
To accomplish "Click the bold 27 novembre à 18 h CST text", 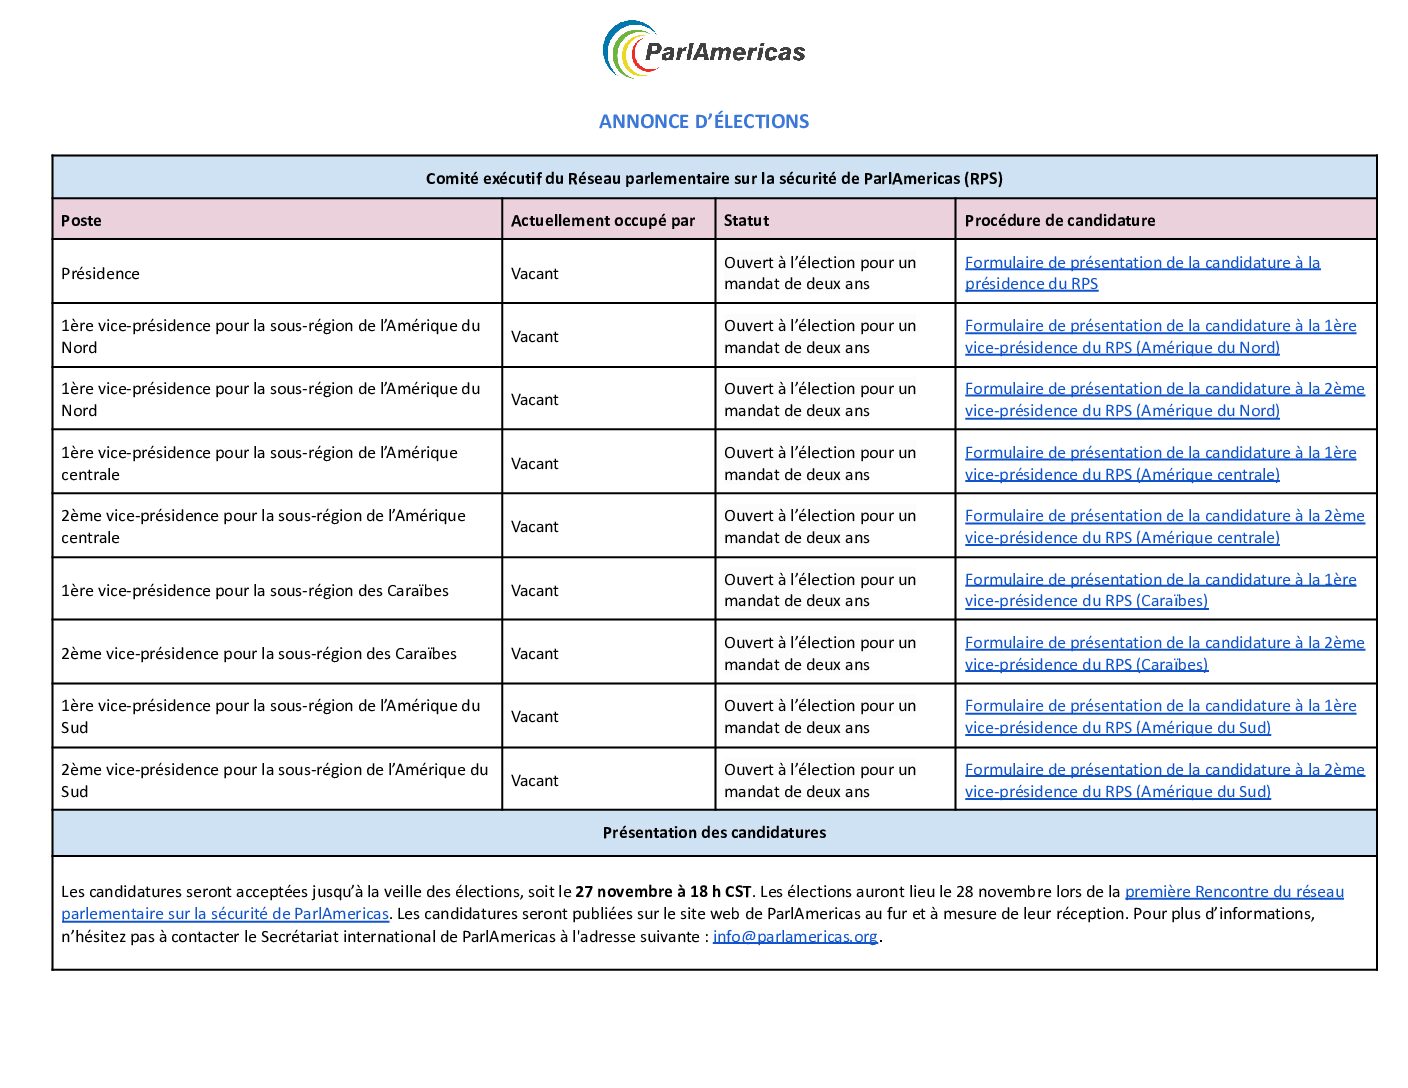I will (663, 892).
